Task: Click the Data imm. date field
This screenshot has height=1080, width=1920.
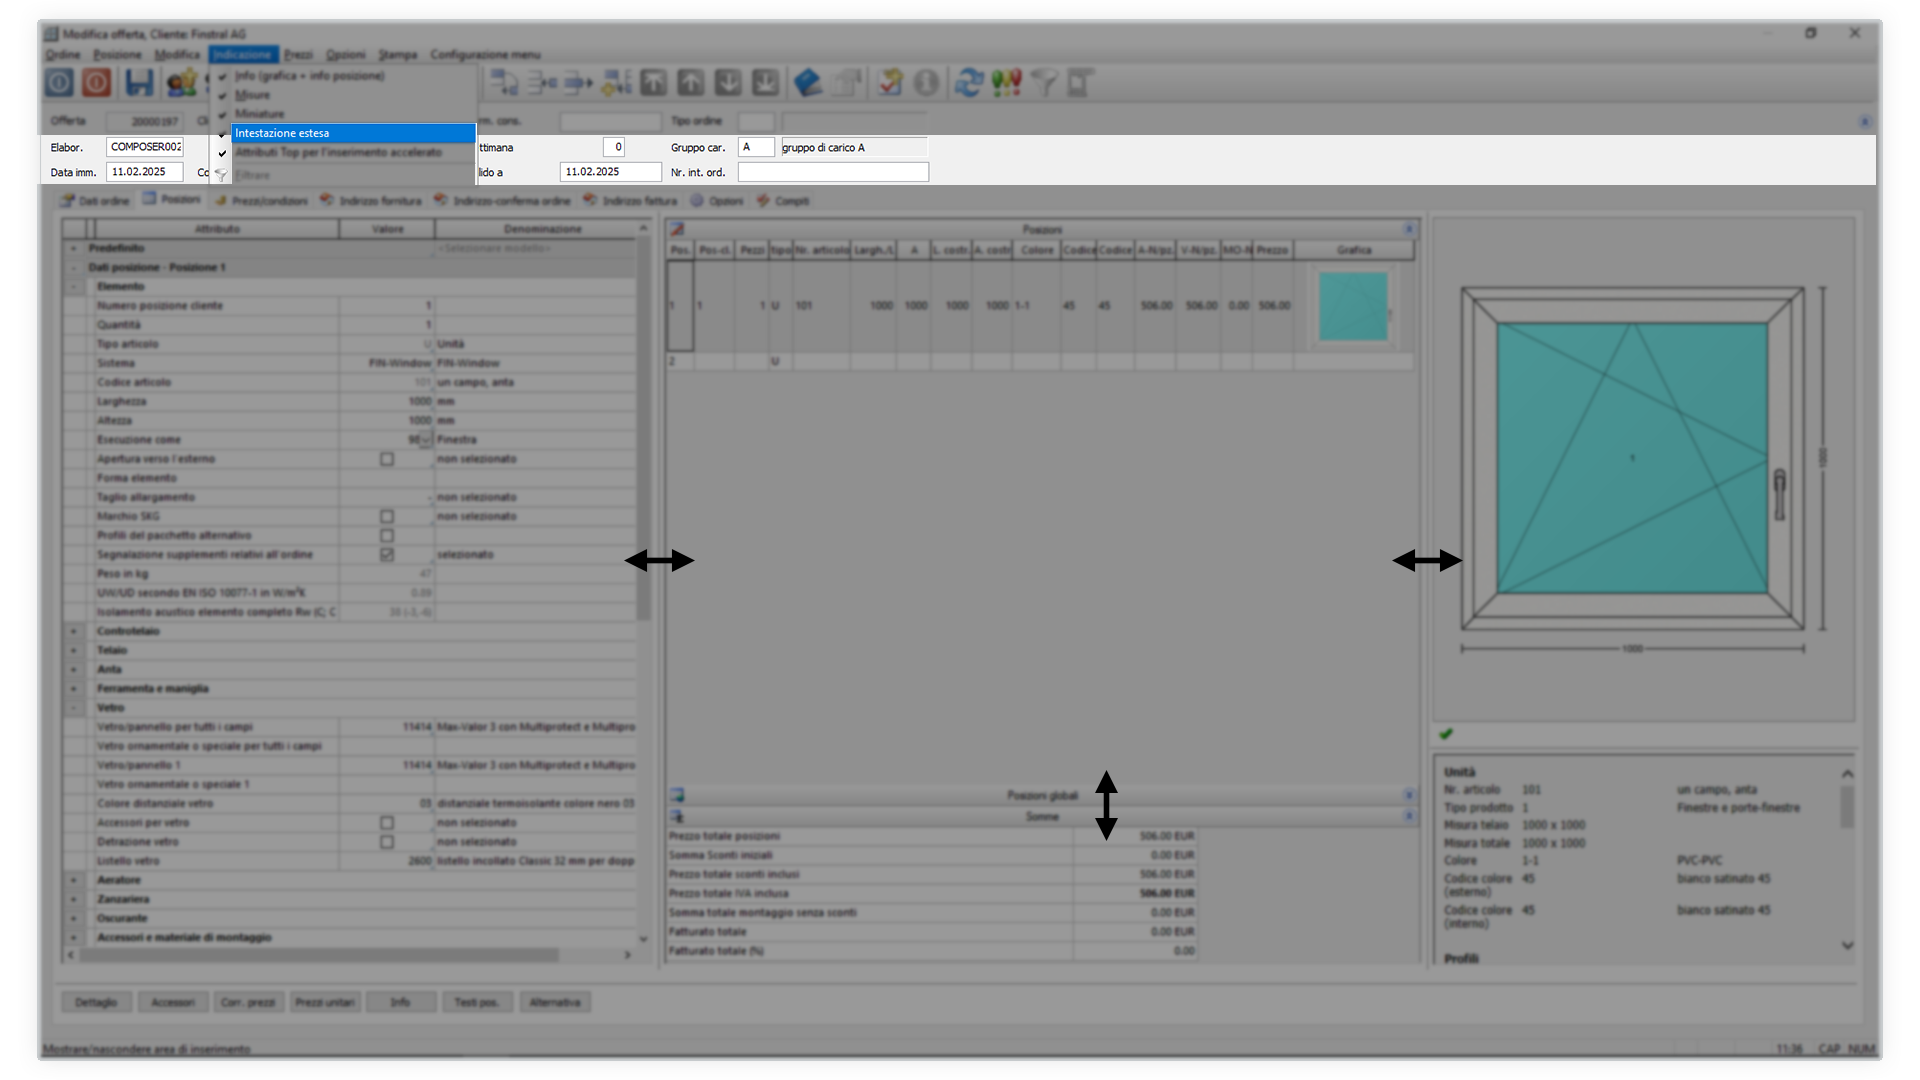Action: tap(144, 172)
